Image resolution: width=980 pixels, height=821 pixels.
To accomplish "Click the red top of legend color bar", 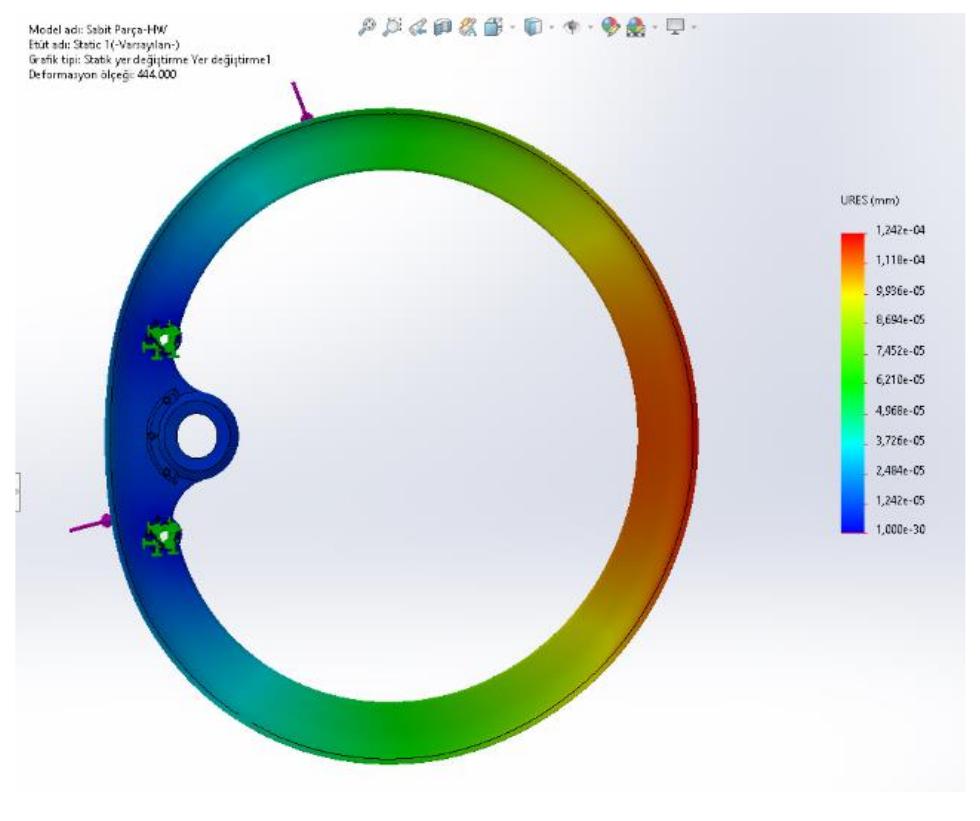I will click(853, 241).
